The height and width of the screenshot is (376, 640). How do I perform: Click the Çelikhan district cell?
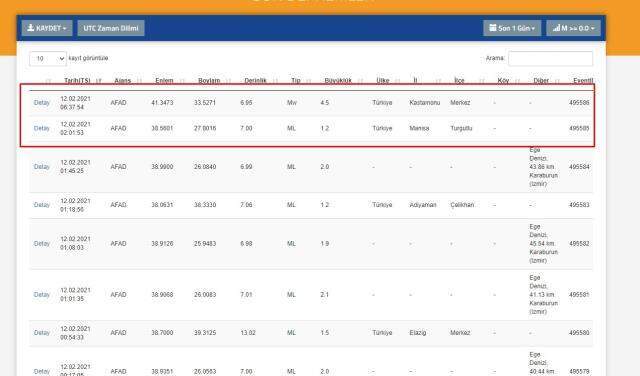coord(462,205)
